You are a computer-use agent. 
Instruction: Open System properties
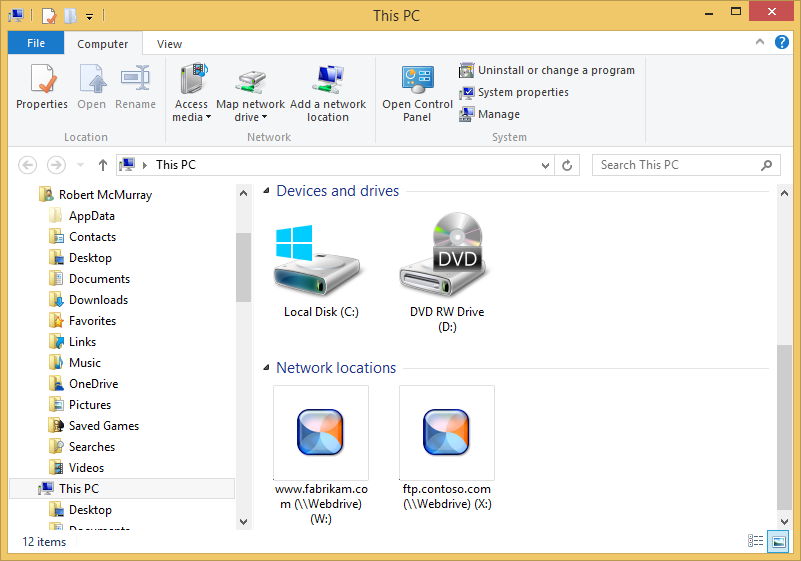pyautogui.click(x=514, y=92)
